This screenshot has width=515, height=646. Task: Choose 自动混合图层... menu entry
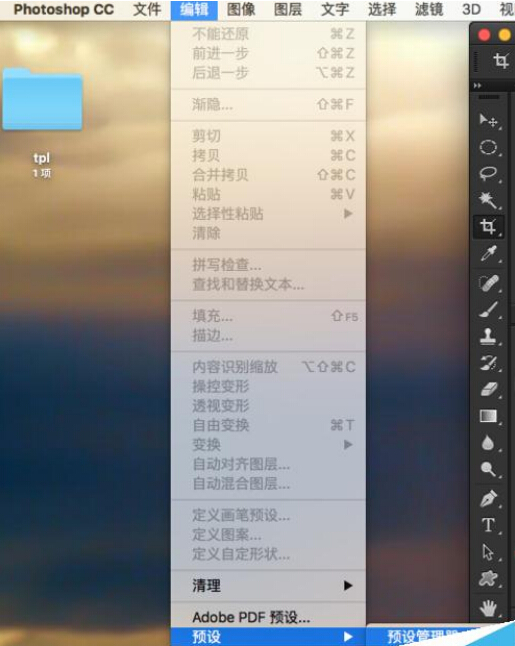coord(268,484)
